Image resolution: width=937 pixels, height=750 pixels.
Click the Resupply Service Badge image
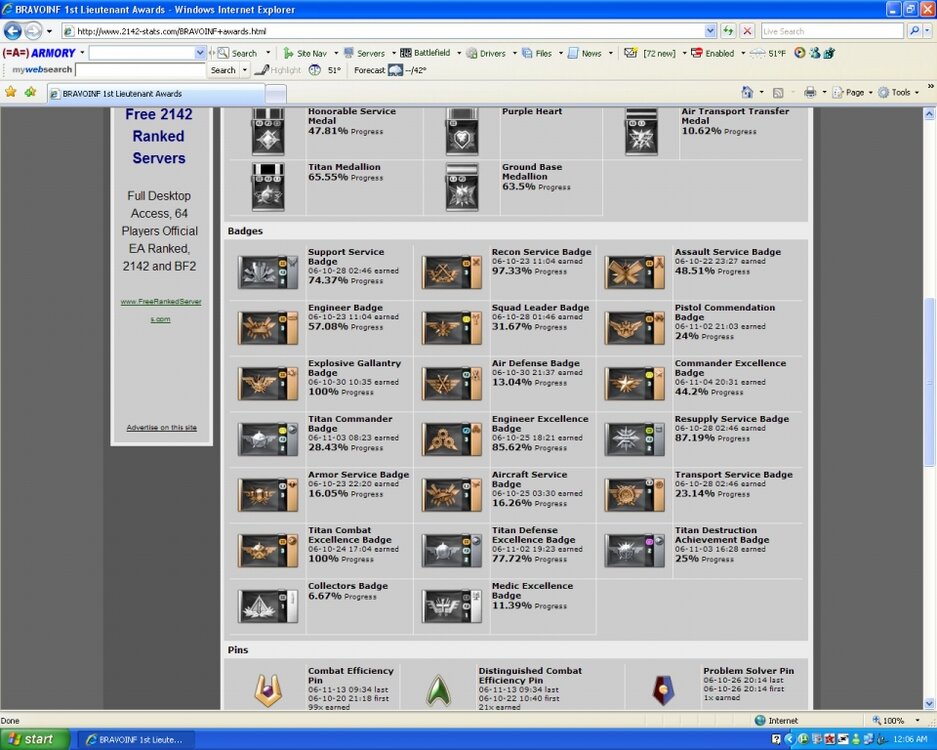coord(635,439)
